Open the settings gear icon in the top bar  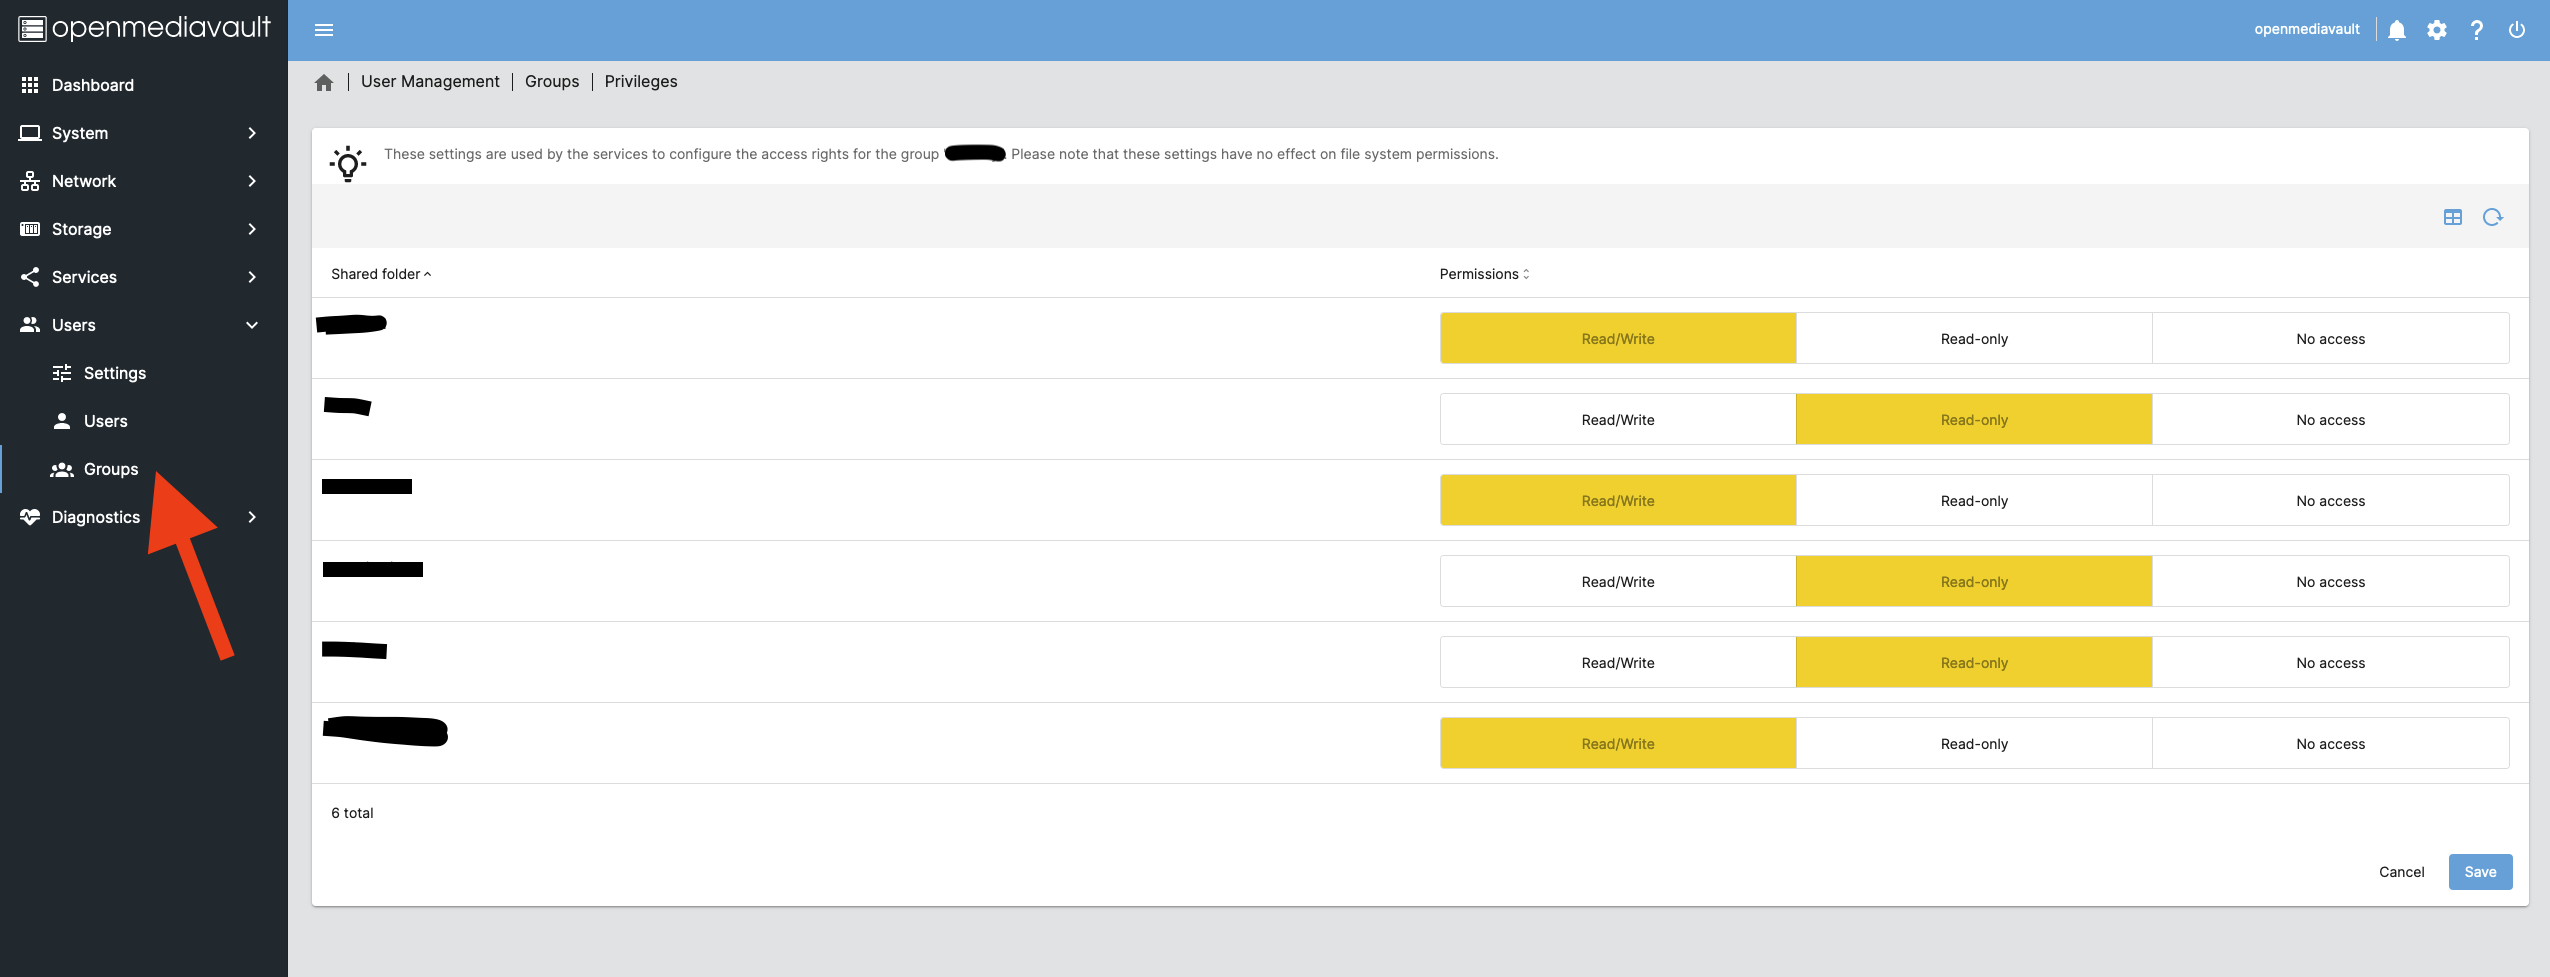2437,30
